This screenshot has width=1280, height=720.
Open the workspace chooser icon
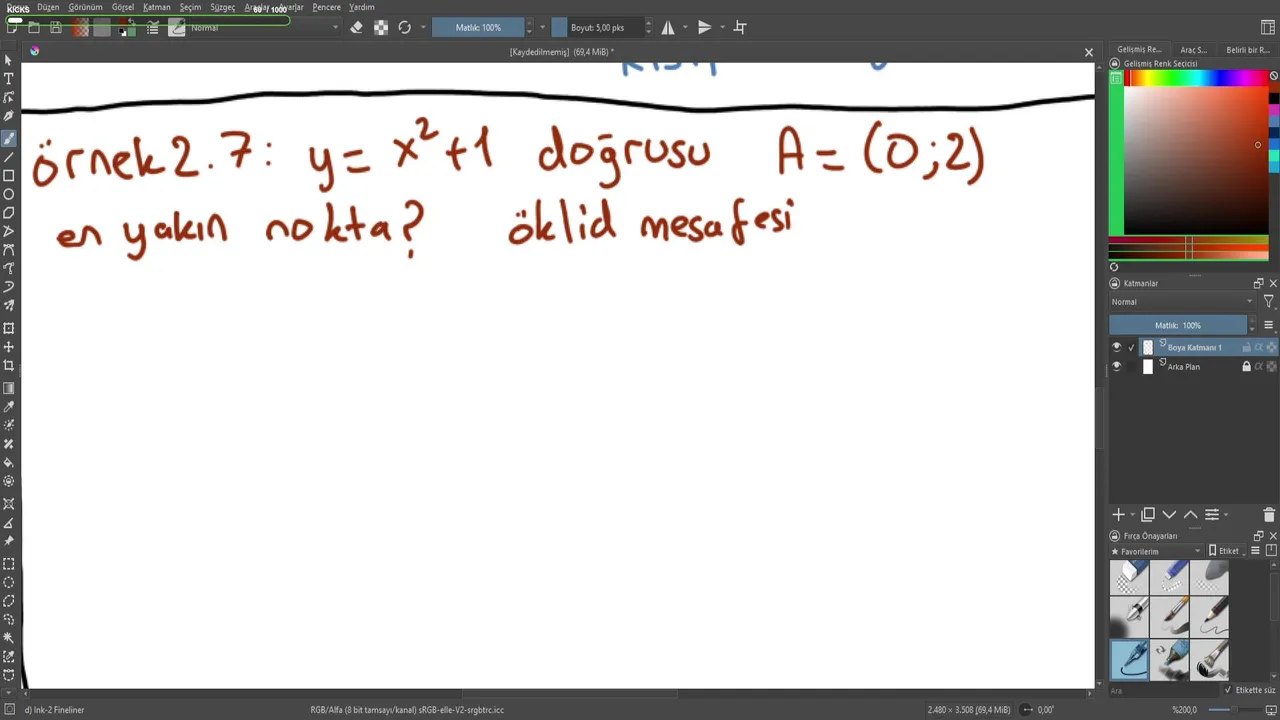point(1268,28)
